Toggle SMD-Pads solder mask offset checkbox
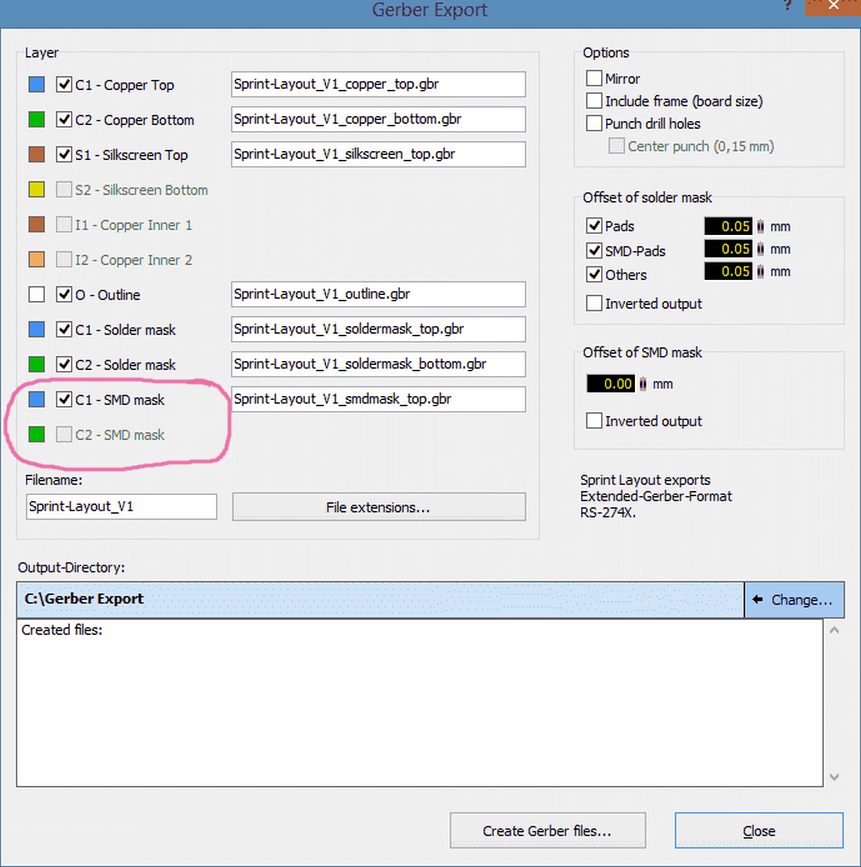Viewport: 861px width, 867px height. 594,250
